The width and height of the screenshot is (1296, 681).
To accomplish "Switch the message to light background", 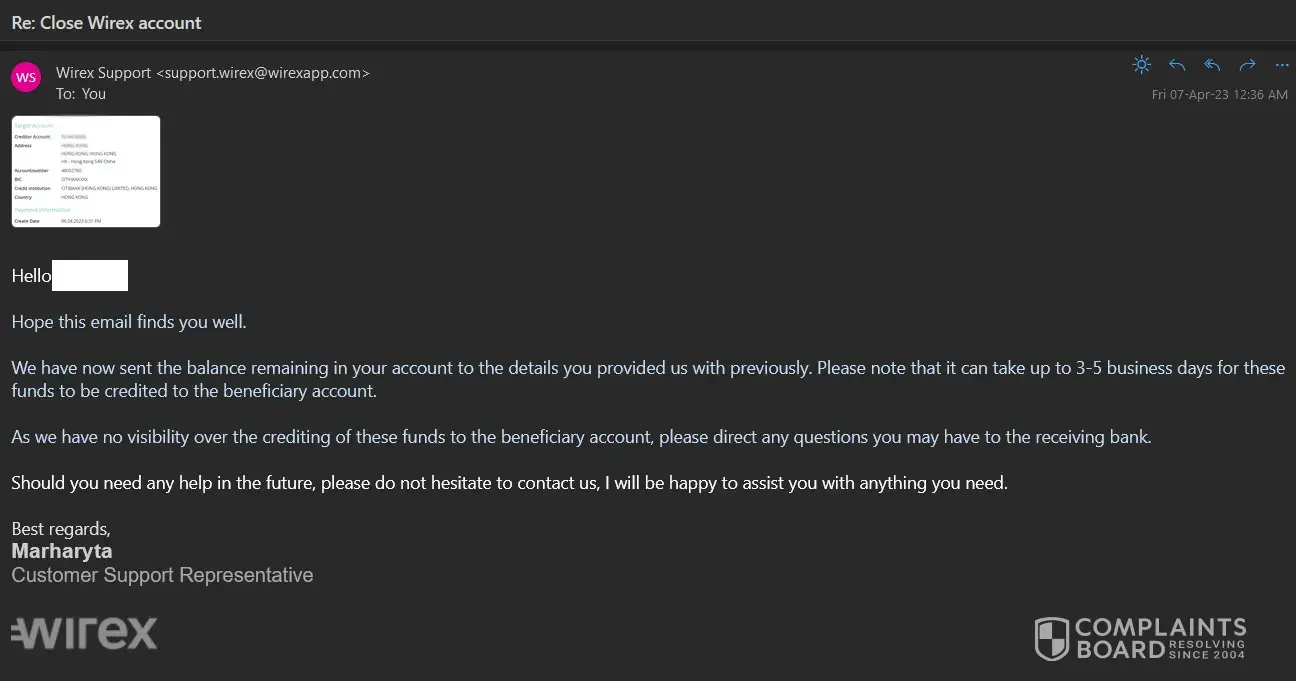I will [x=1141, y=65].
